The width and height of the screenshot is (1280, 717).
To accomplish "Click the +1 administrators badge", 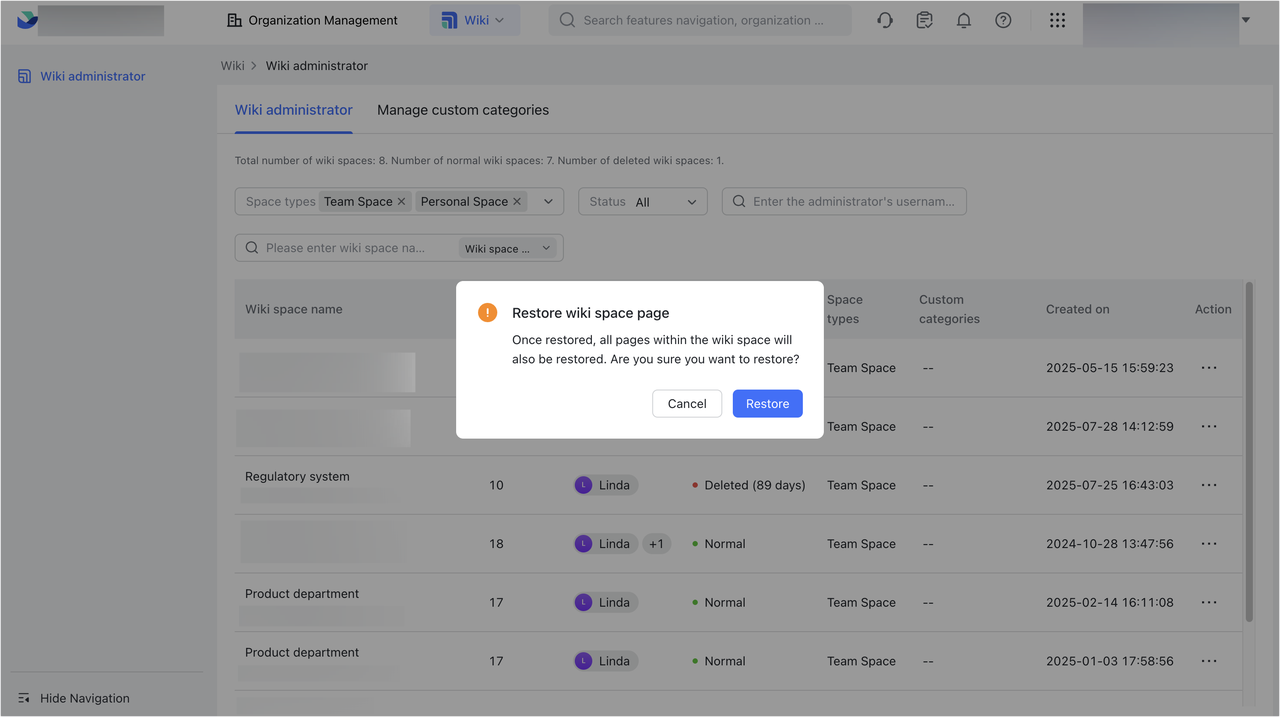I will tap(656, 544).
